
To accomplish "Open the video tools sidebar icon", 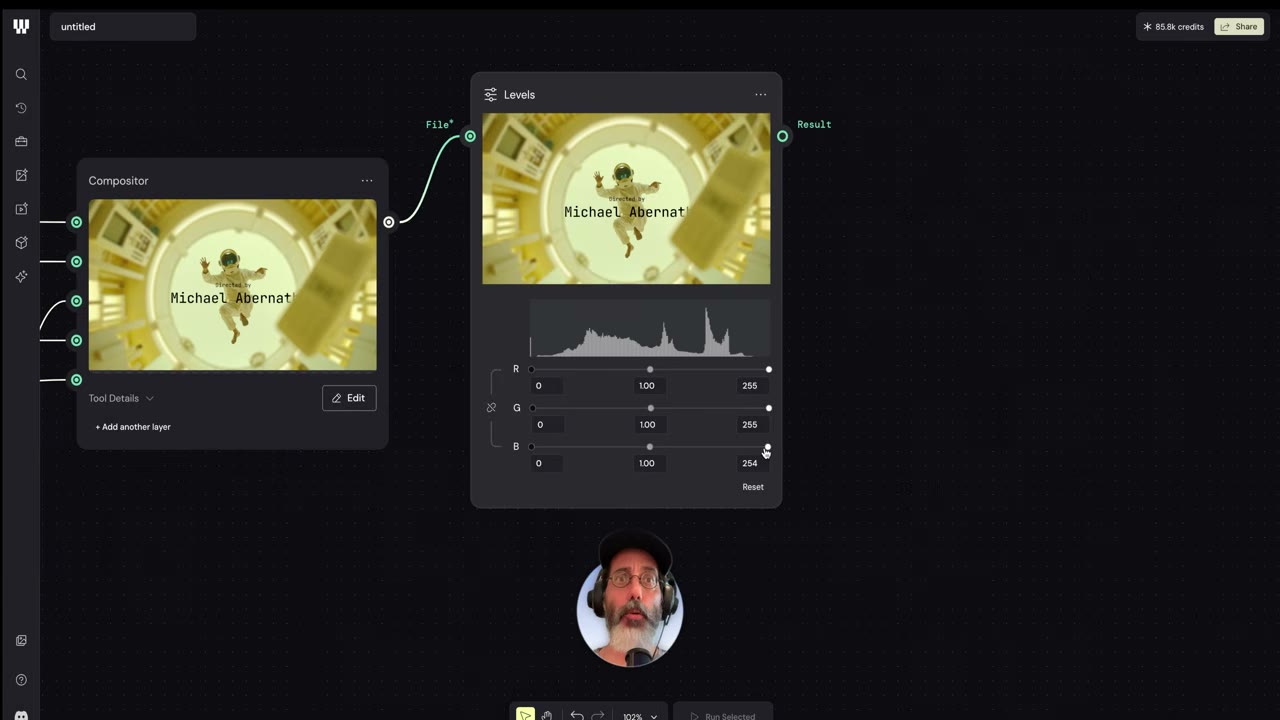I will click(x=21, y=209).
